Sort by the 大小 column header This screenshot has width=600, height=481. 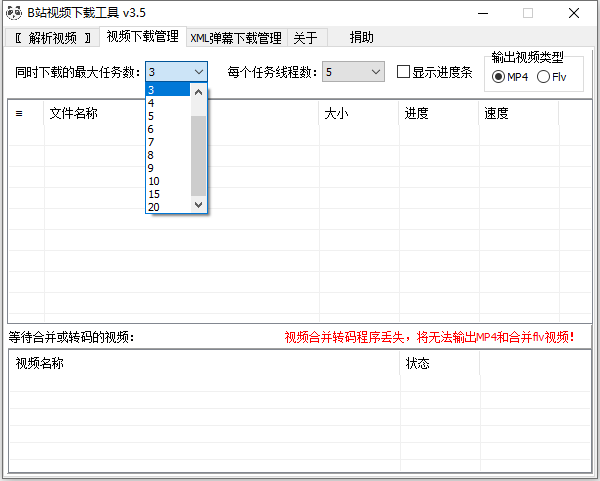(359, 113)
